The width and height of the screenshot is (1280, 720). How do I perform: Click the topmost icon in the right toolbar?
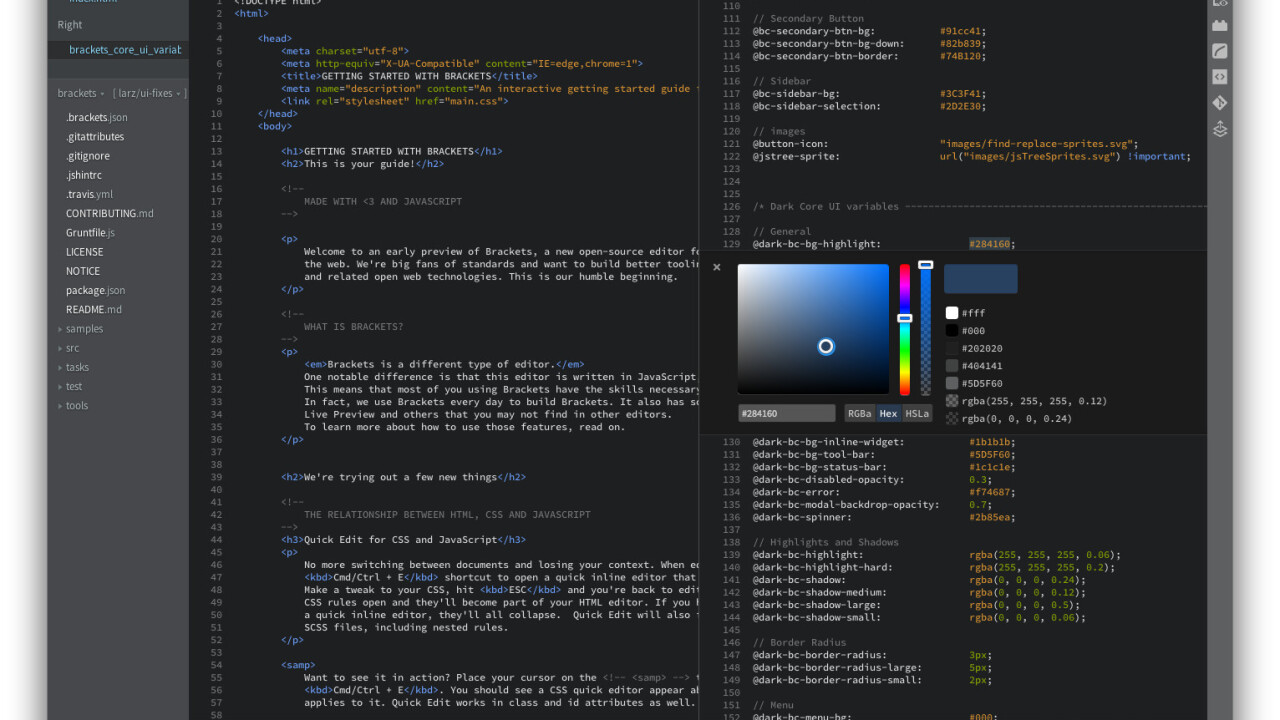click(1220, 5)
